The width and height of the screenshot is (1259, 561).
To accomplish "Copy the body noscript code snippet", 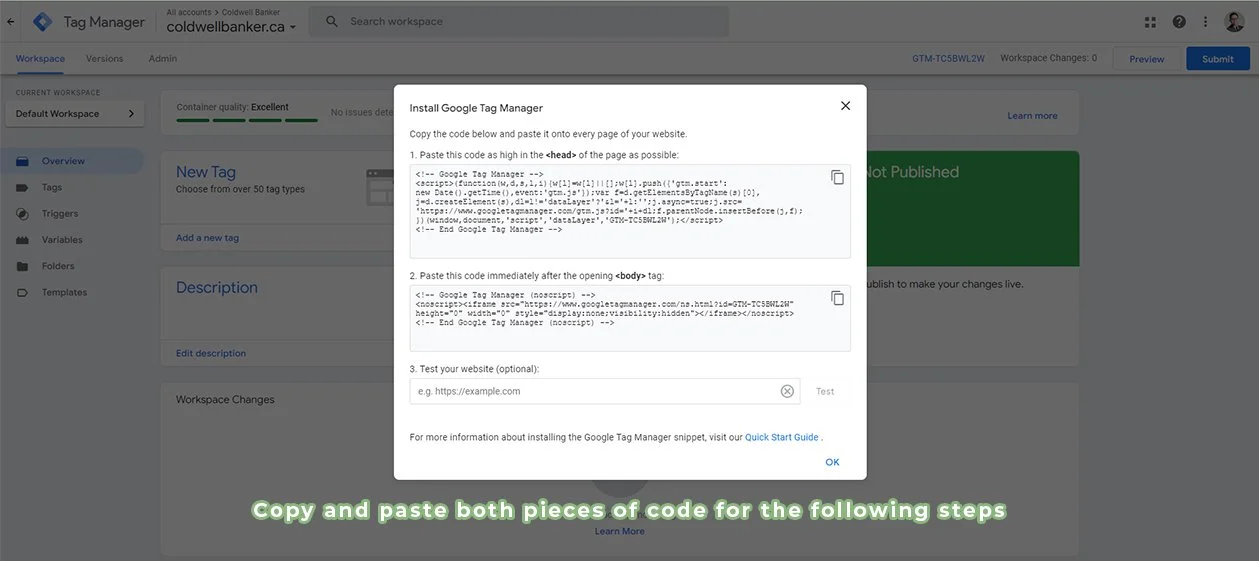I will point(837,298).
